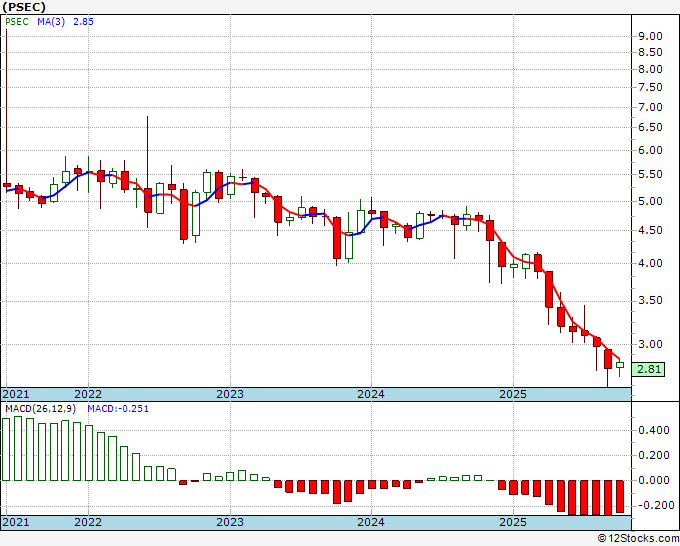Image resolution: width=680 pixels, height=546 pixels.
Task: Click 2023 on the MACD timeline
Action: point(230,522)
